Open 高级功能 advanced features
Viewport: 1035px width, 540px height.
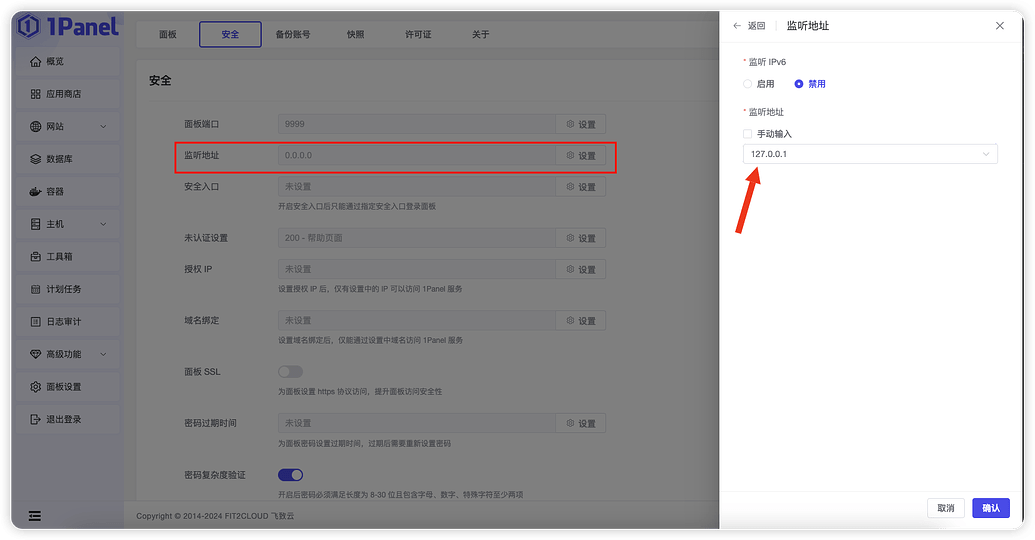point(67,354)
